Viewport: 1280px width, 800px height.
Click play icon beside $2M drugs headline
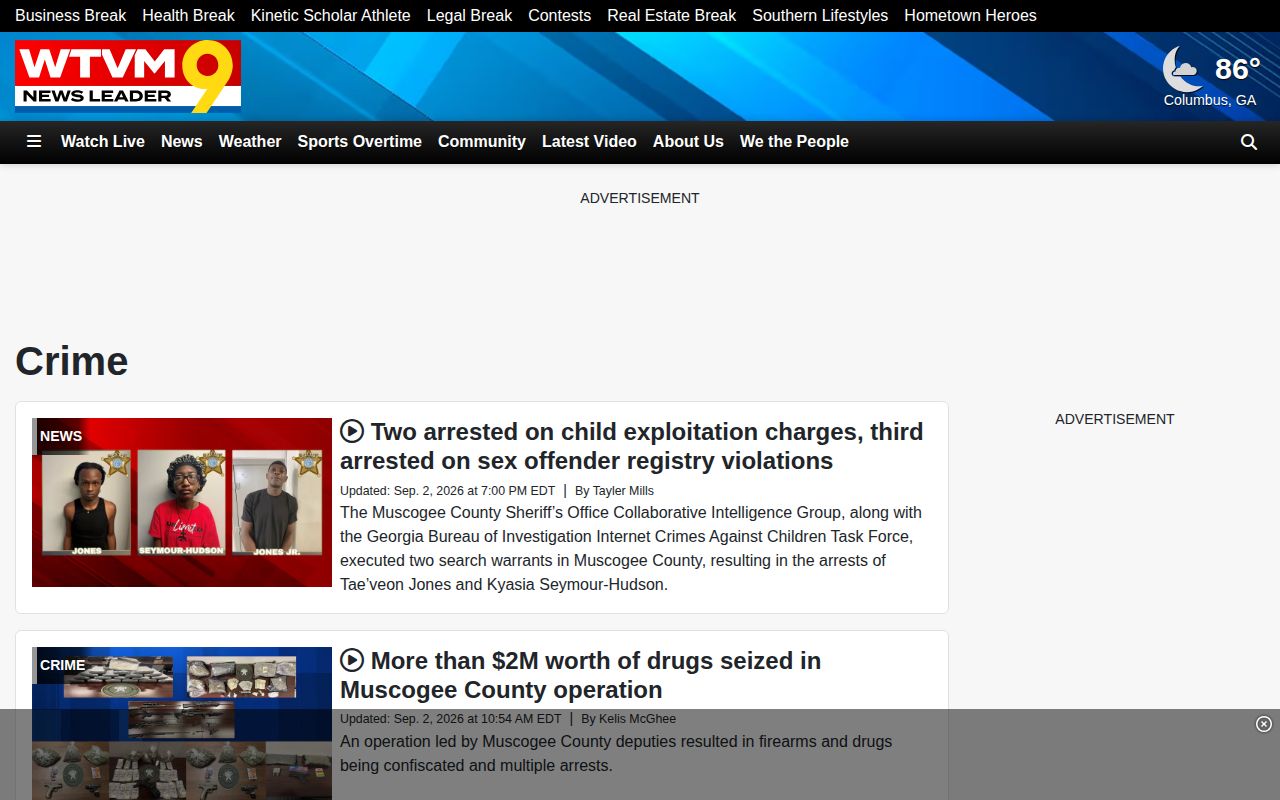click(x=352, y=660)
